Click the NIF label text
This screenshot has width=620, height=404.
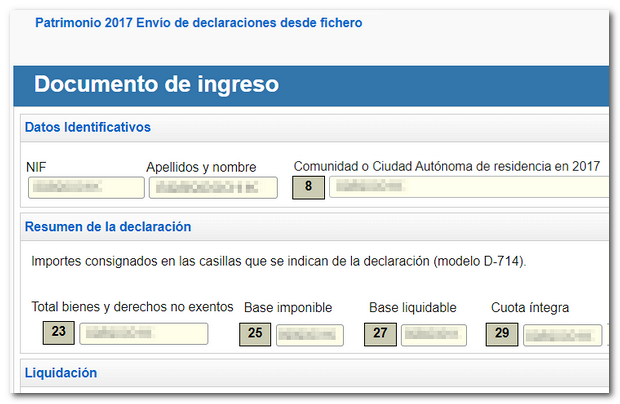click(37, 166)
